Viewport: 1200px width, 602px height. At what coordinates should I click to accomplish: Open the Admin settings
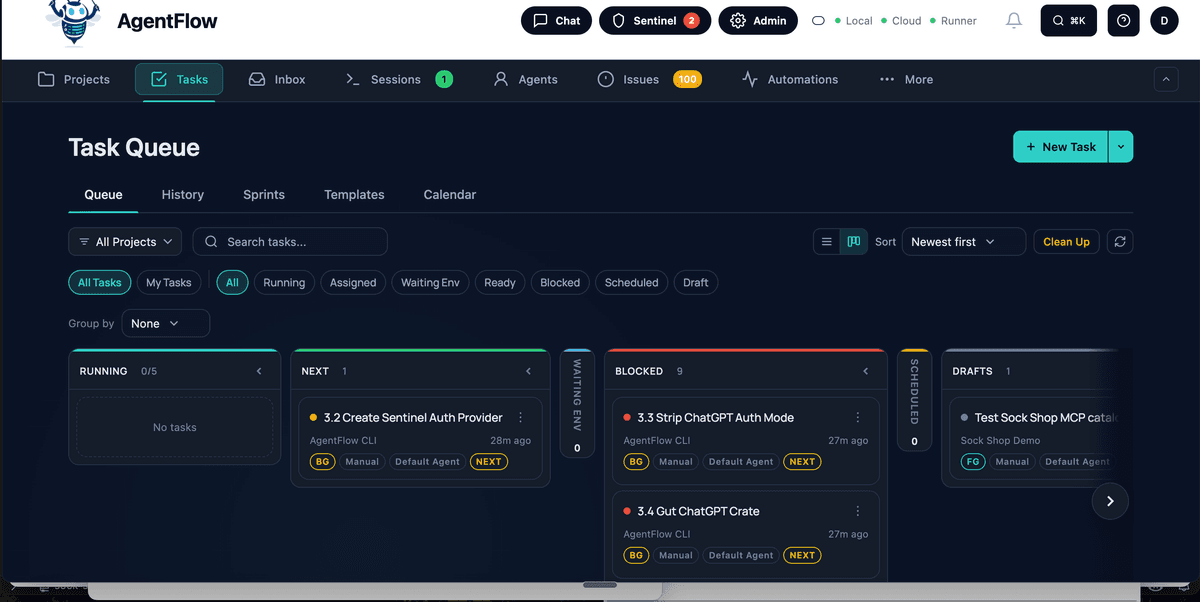click(x=757, y=20)
